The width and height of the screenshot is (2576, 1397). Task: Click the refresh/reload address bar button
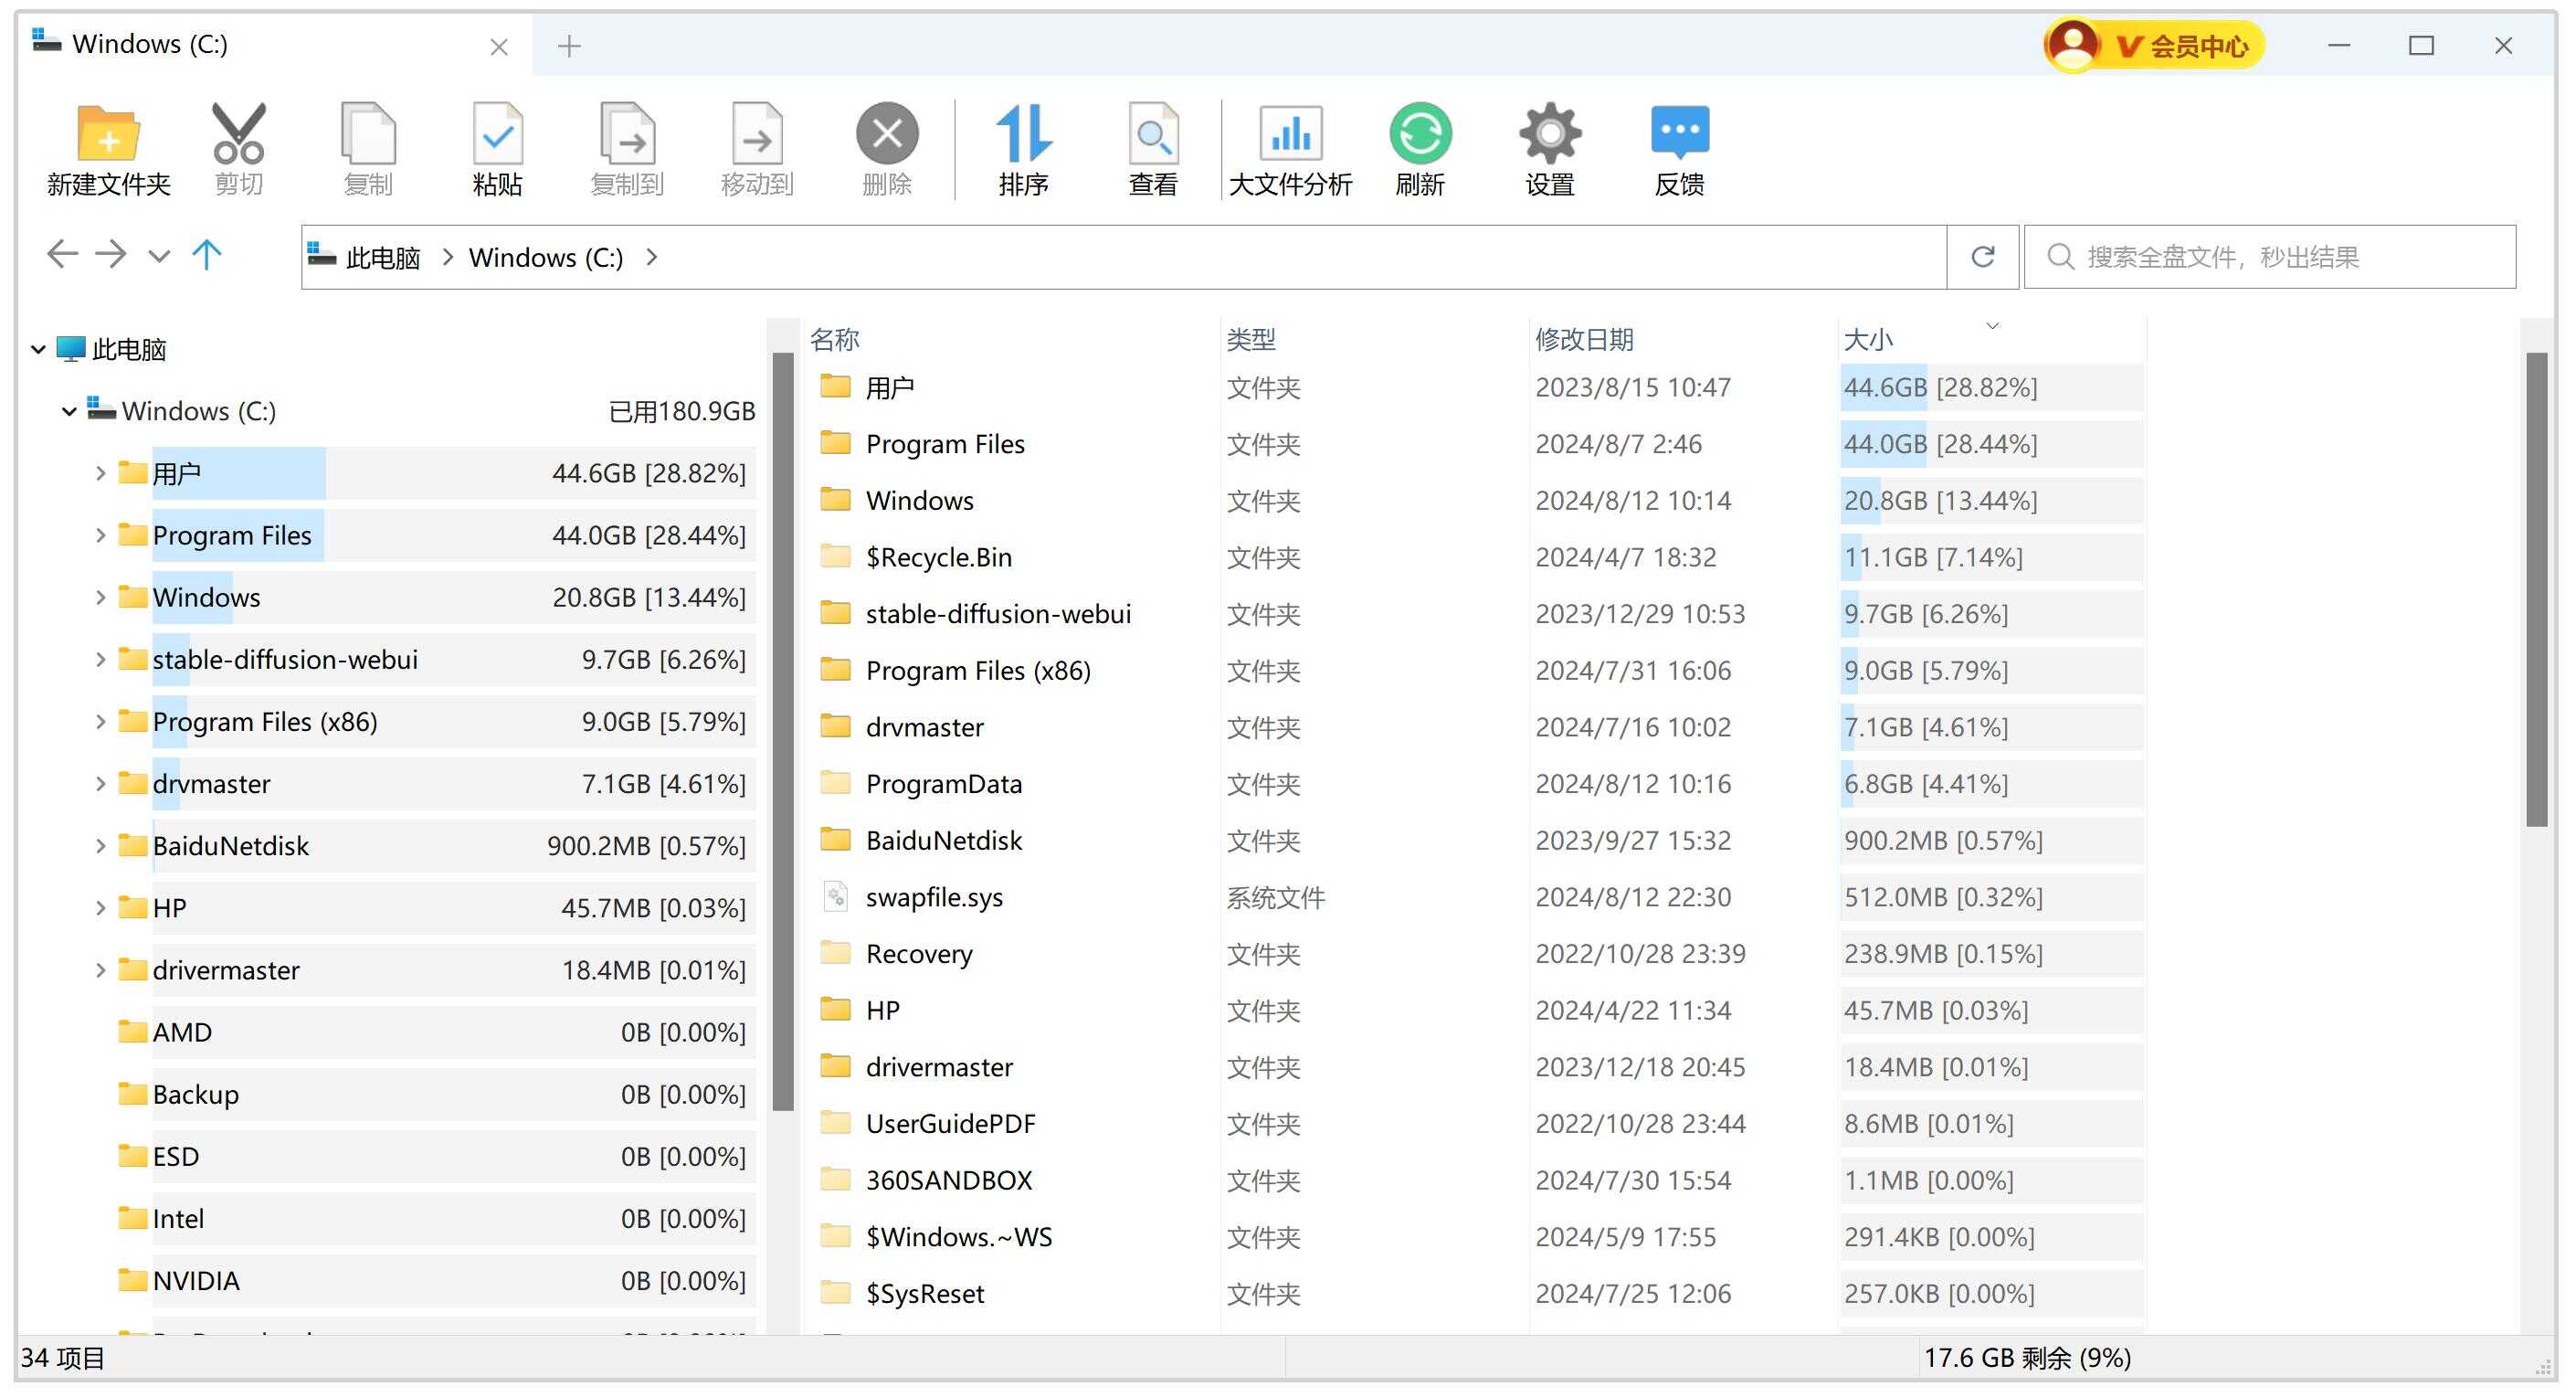[1981, 257]
